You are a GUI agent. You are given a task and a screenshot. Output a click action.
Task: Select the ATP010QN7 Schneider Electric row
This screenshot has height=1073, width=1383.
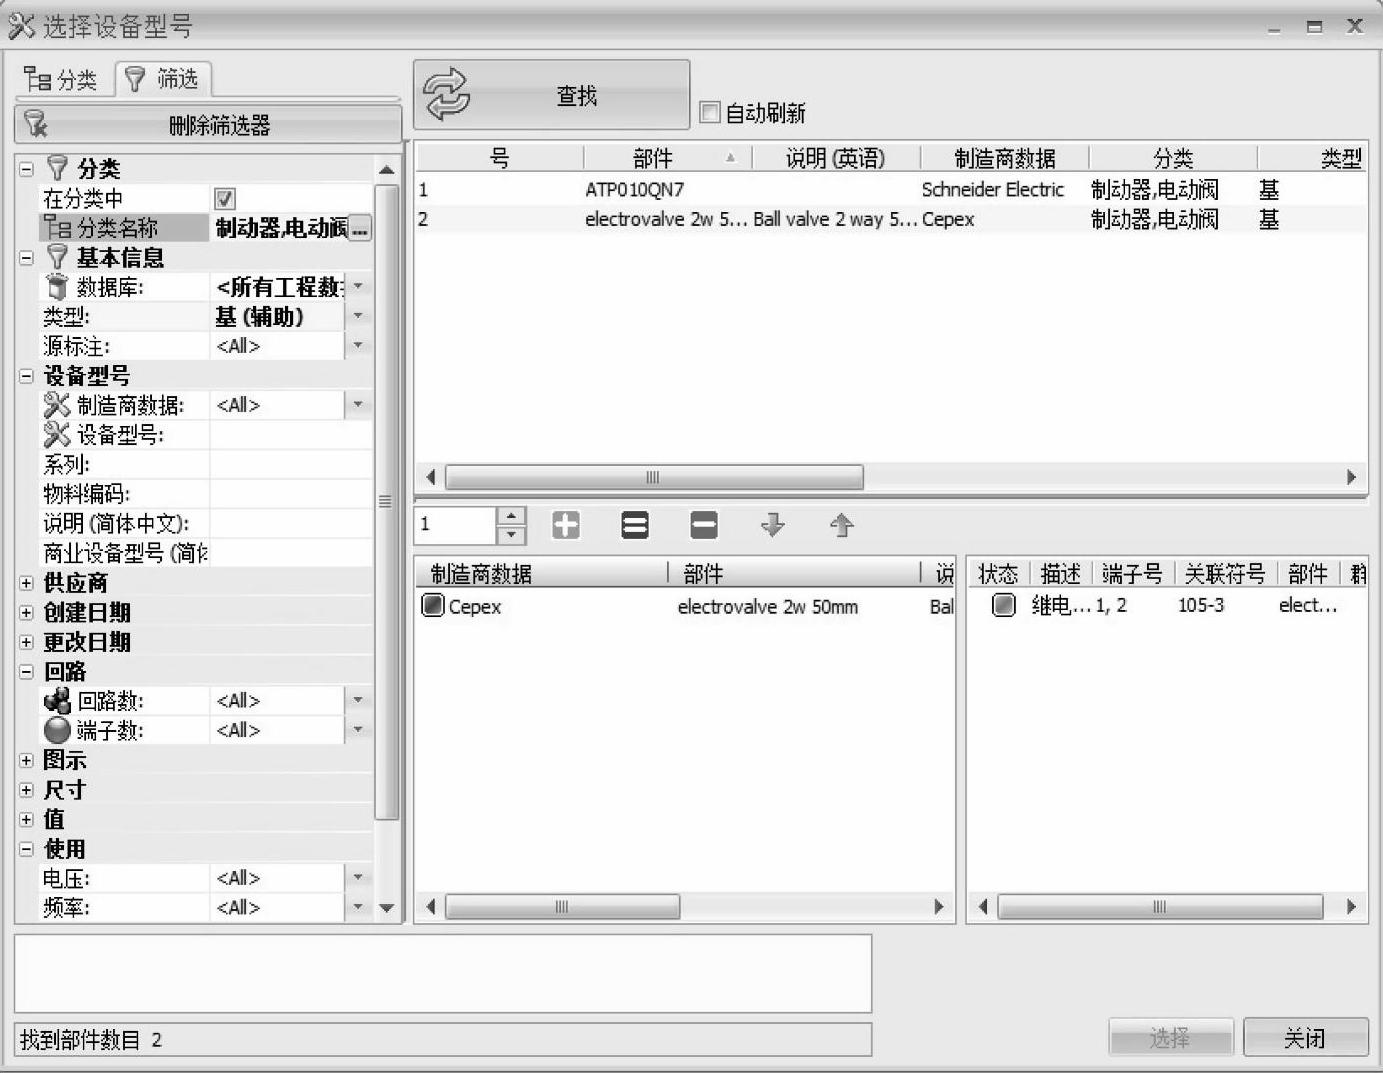(x=891, y=189)
